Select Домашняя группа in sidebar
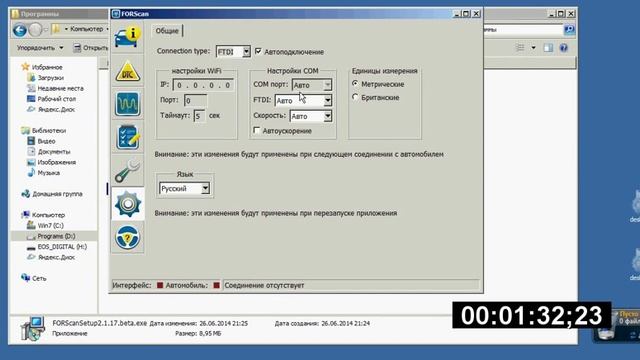The height and width of the screenshot is (360, 640). pyautogui.click(x=57, y=194)
